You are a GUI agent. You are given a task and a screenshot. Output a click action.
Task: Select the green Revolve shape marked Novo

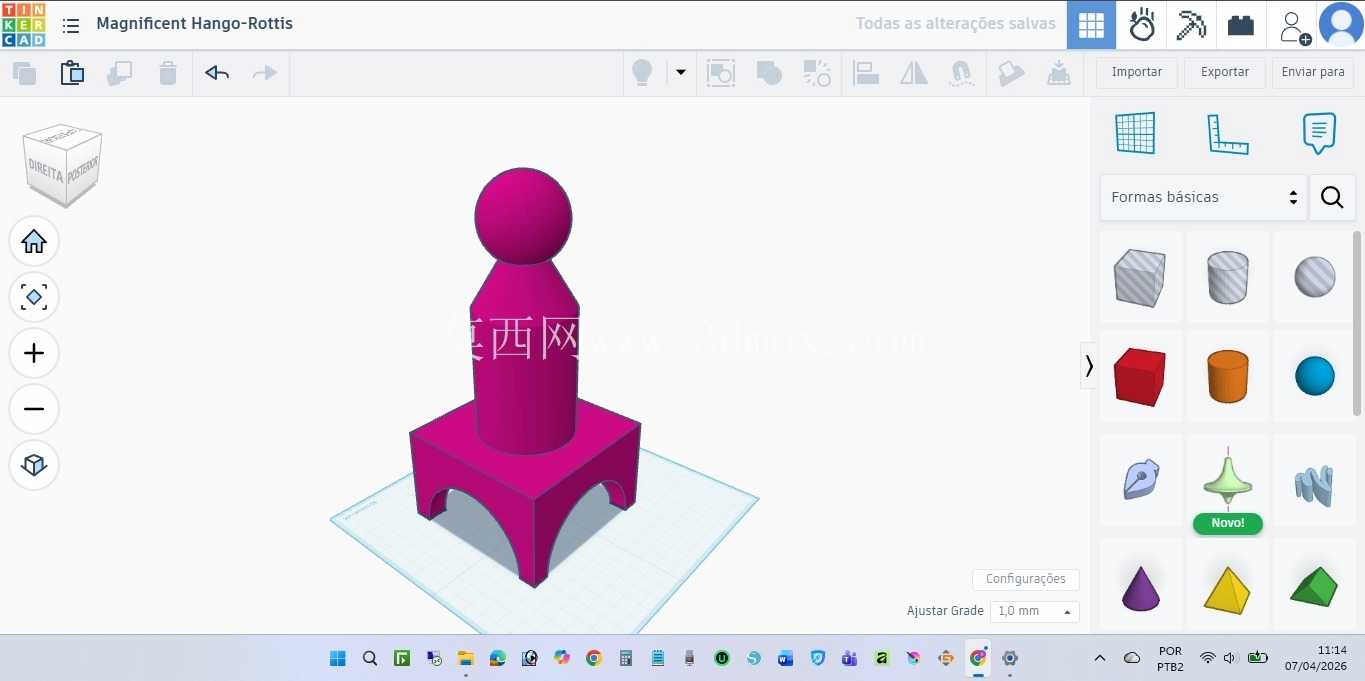(x=1227, y=480)
